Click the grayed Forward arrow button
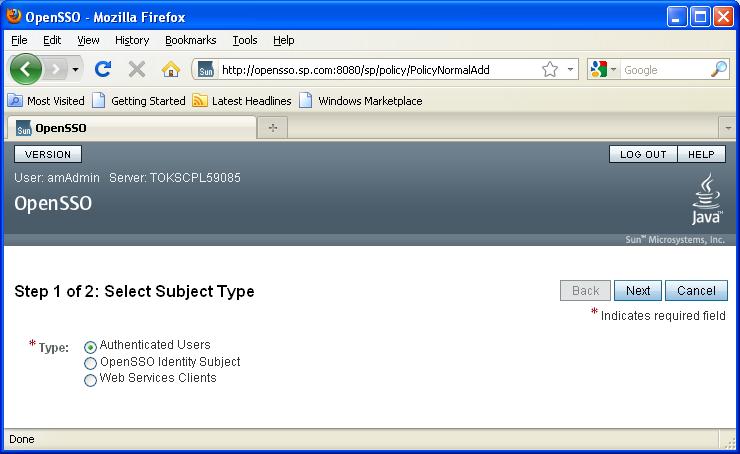The width and height of the screenshot is (740, 454). click(x=56, y=69)
